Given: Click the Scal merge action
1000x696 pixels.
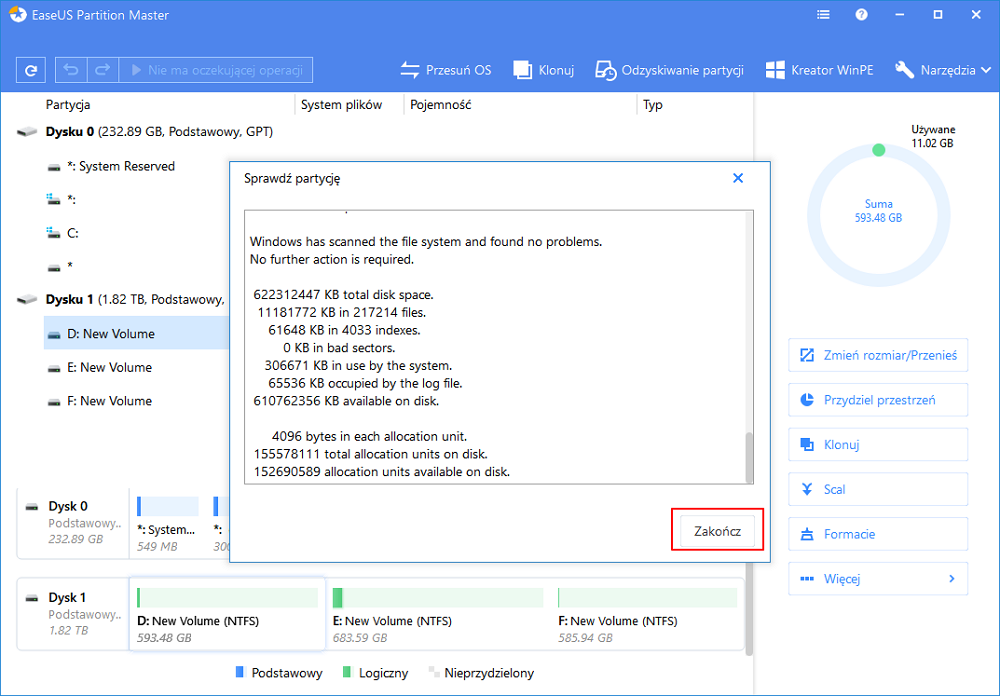Looking at the screenshot, I should coord(878,489).
